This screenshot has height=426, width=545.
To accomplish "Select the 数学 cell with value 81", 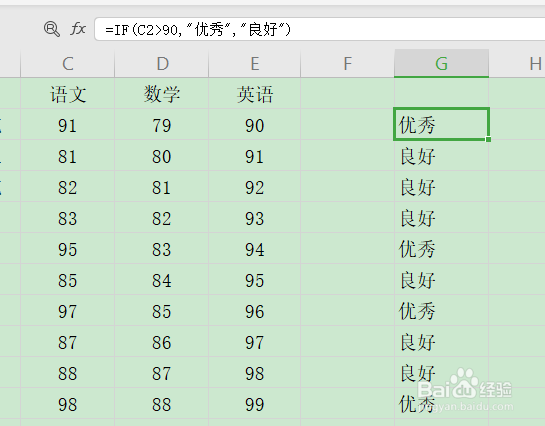I will coord(162,186).
